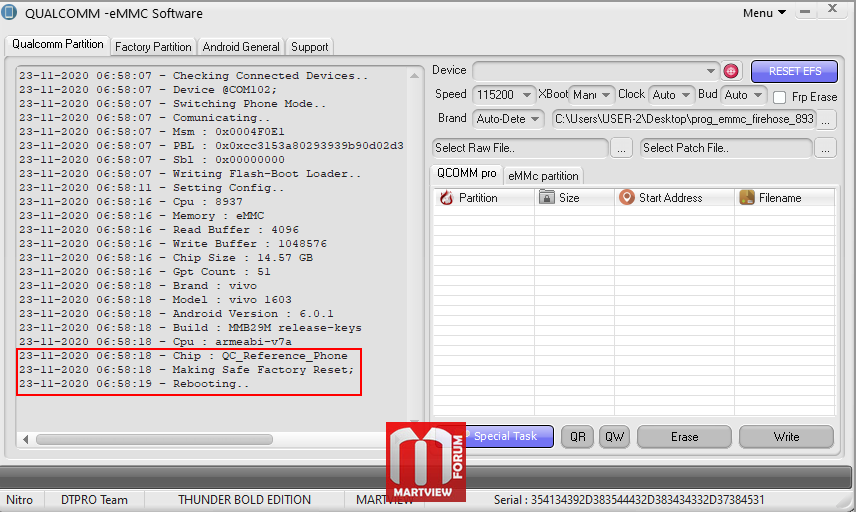
Task: Open the Clock Auto dropdown
Action: coord(671,95)
